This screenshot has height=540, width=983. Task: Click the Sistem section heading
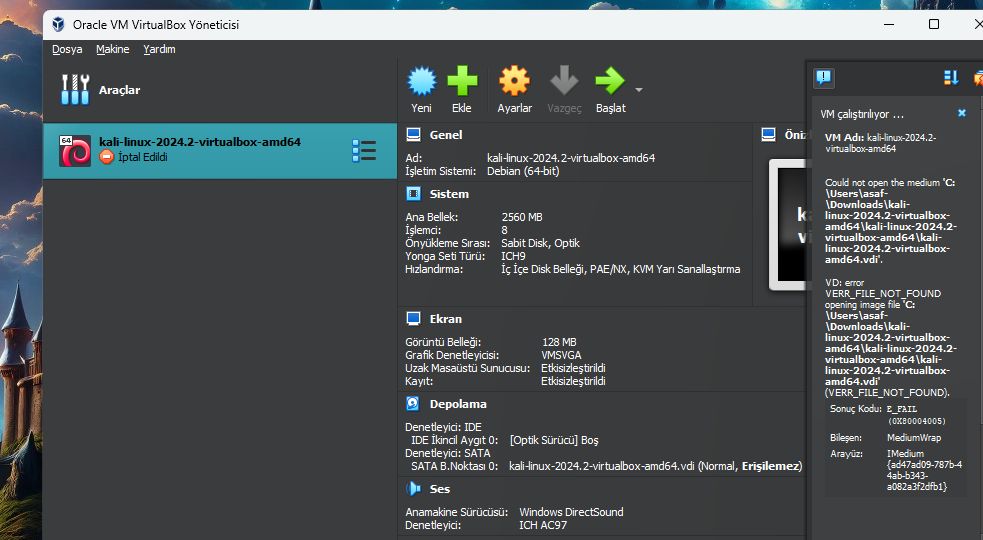point(449,194)
